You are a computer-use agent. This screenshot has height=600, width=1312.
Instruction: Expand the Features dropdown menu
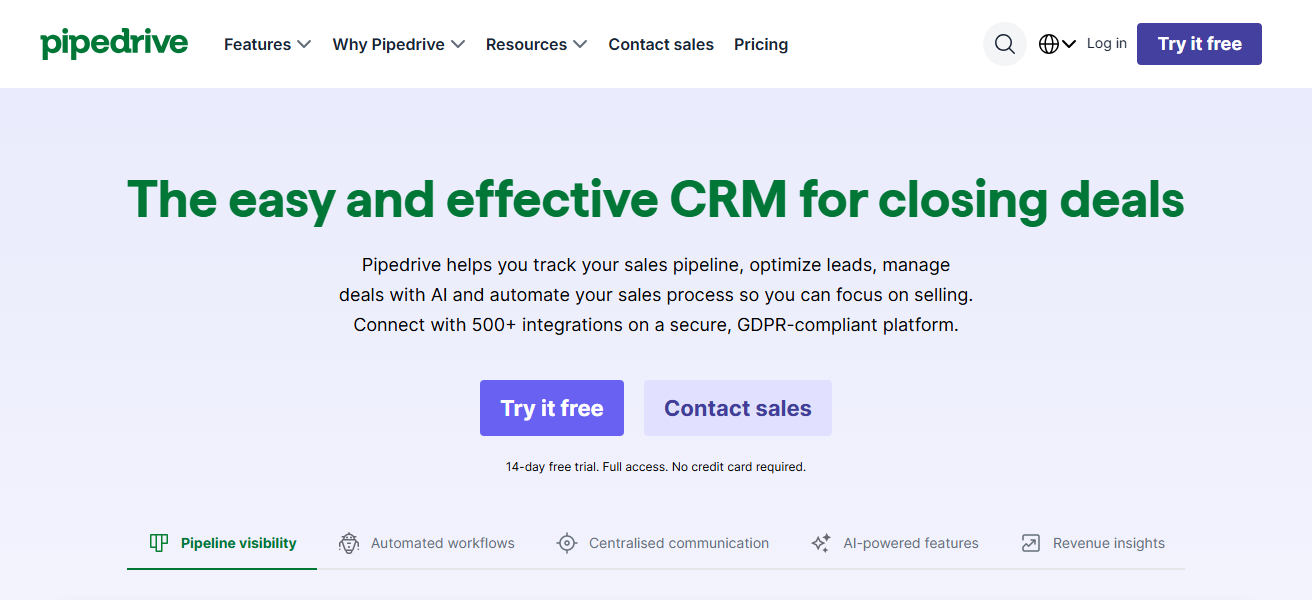[x=267, y=44]
